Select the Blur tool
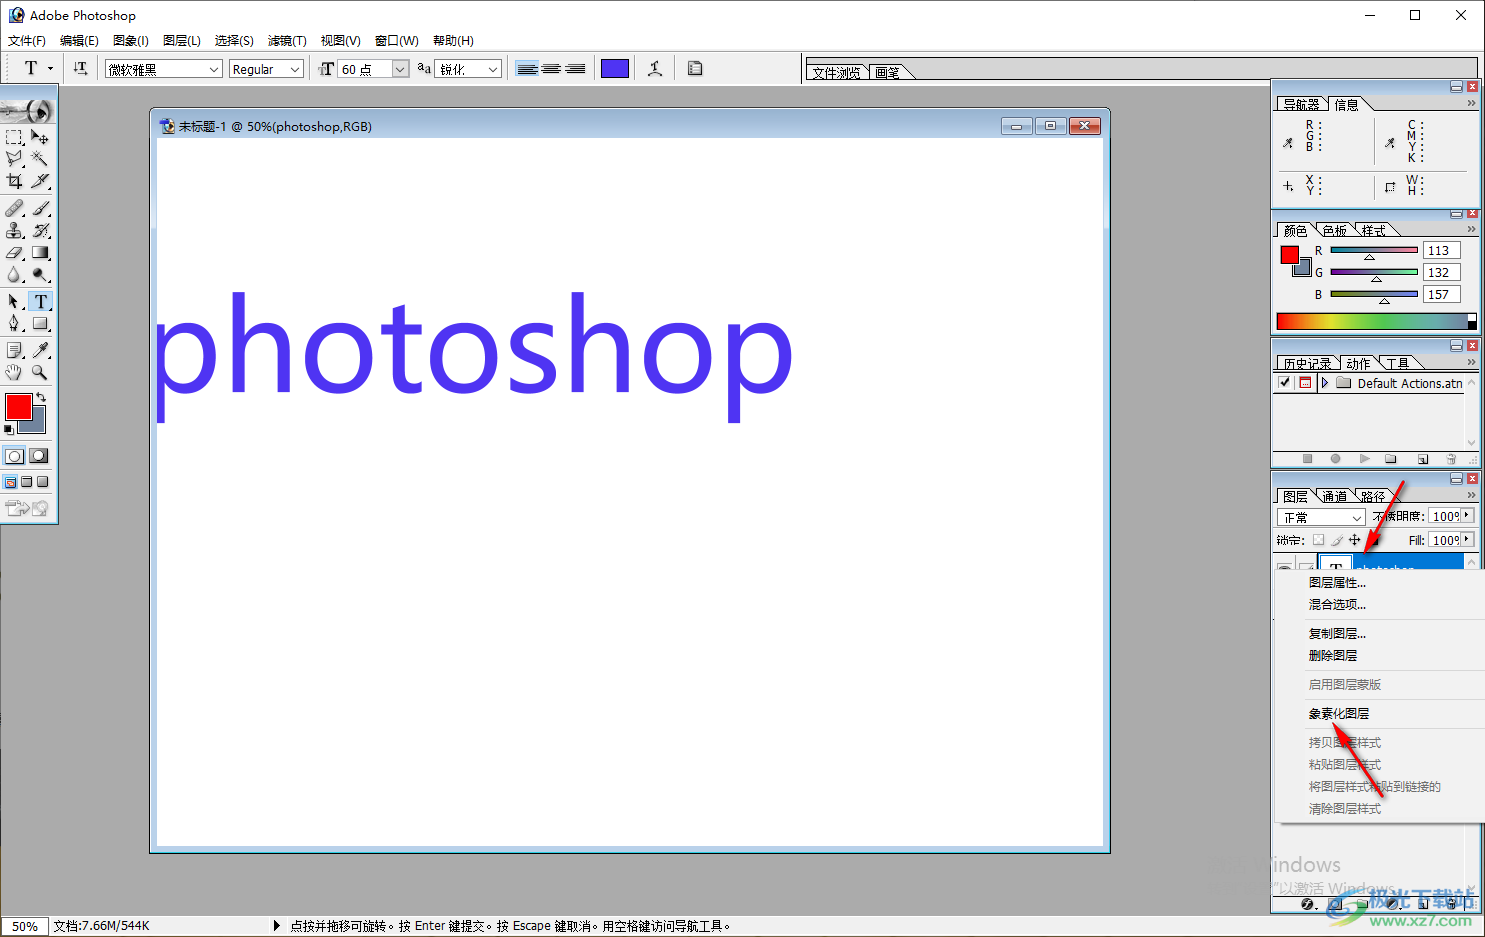Viewport: 1485px width, 937px height. (x=14, y=274)
